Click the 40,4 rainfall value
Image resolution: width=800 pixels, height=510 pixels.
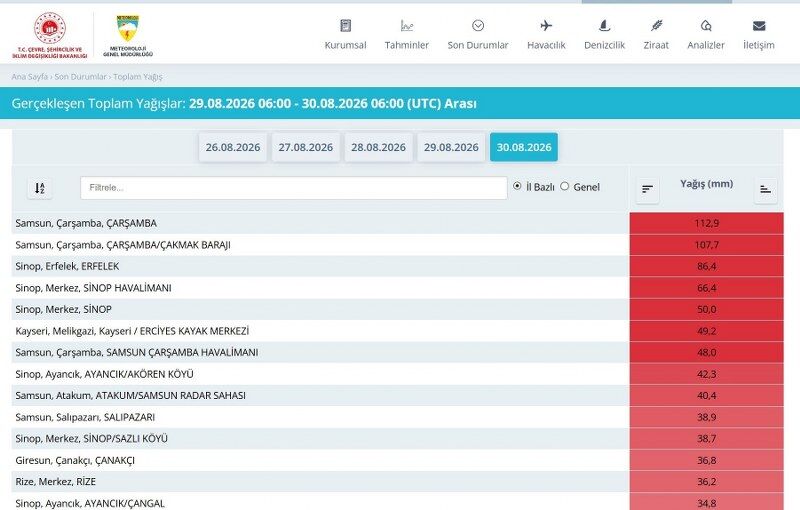tap(707, 395)
